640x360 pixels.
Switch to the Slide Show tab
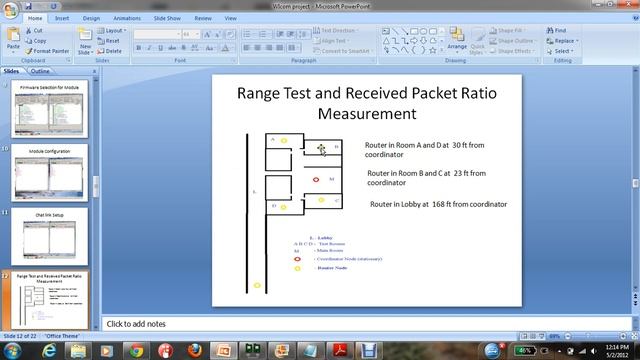pos(167,18)
